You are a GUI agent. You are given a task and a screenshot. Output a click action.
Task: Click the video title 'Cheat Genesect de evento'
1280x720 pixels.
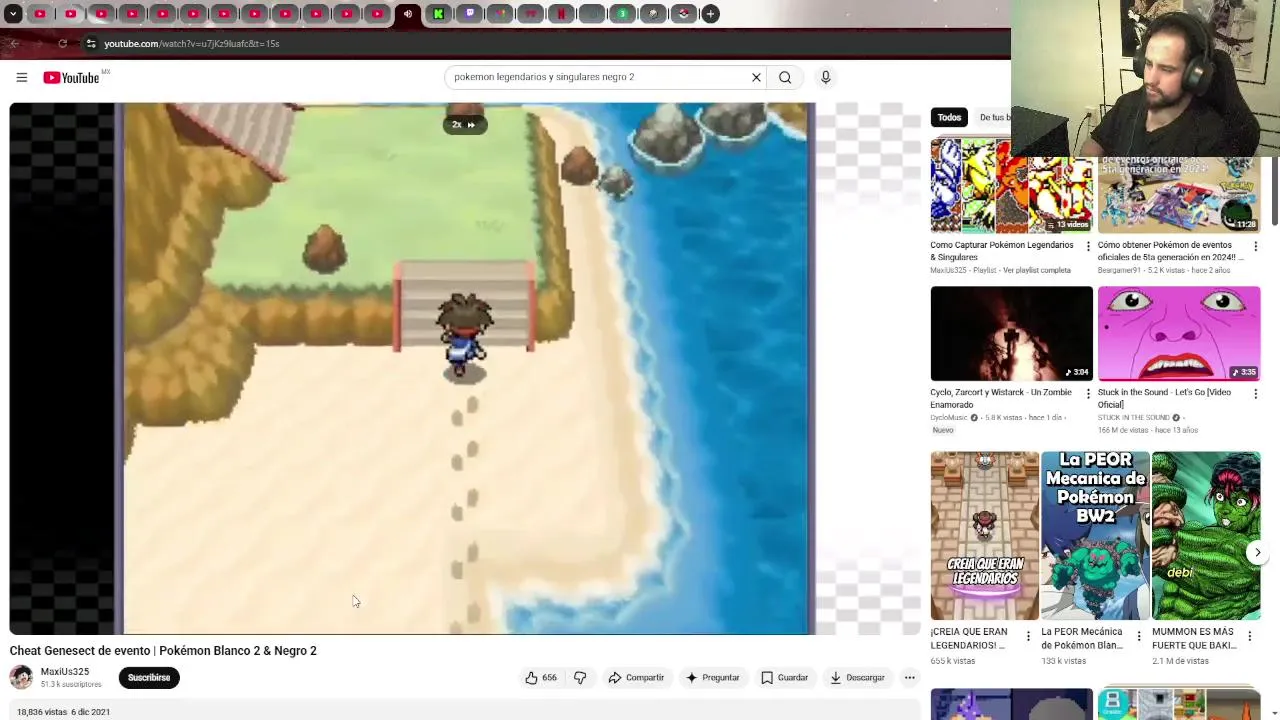pyautogui.click(x=163, y=651)
